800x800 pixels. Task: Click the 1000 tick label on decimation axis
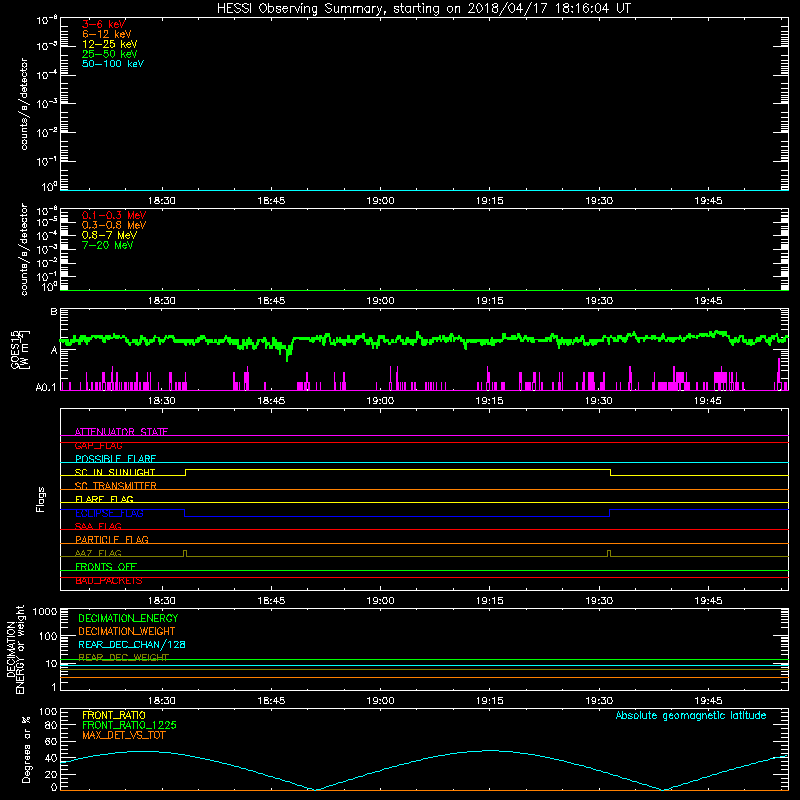click(x=45, y=611)
